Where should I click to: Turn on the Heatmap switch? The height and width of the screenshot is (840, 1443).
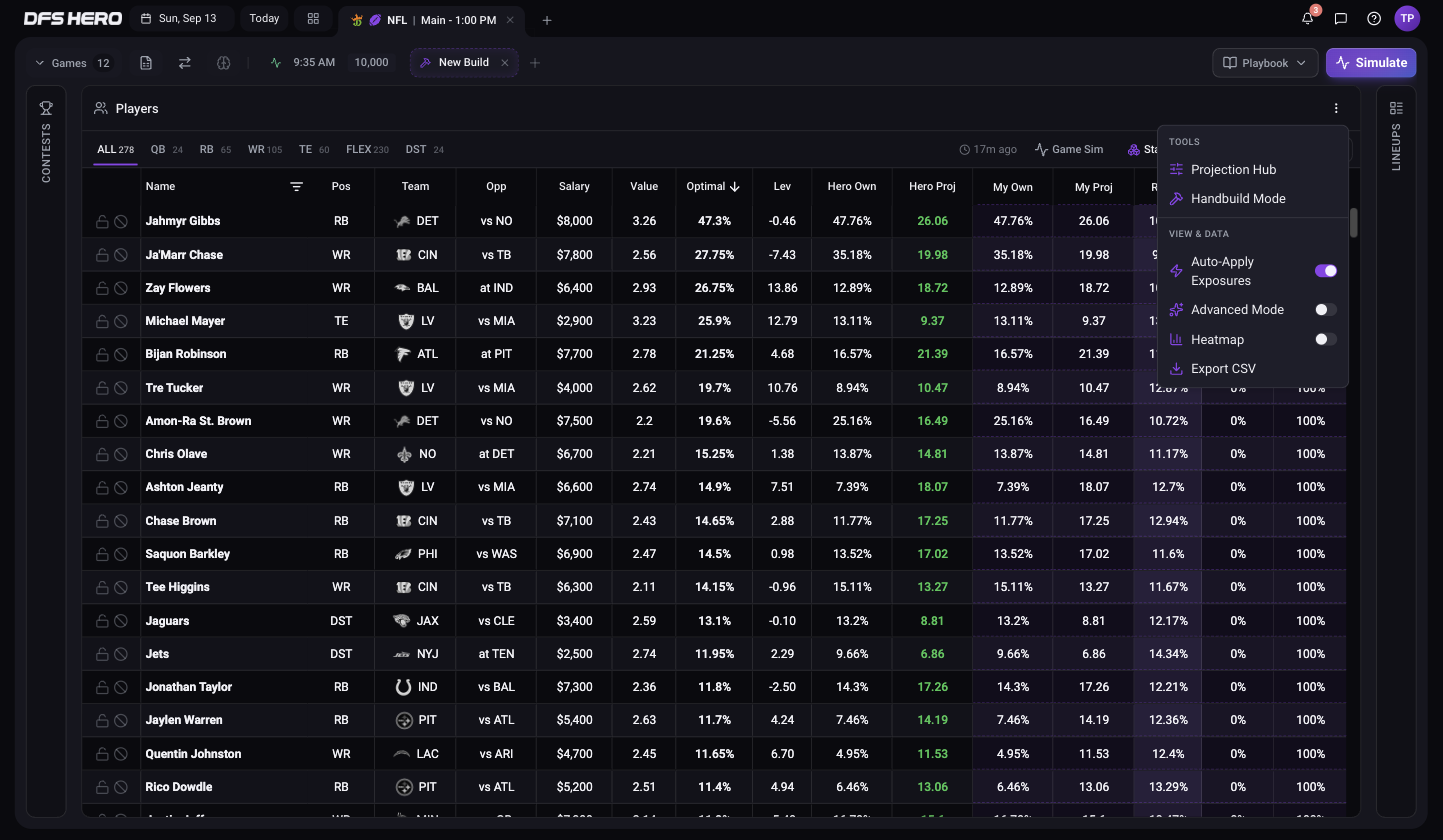pyautogui.click(x=1325, y=340)
